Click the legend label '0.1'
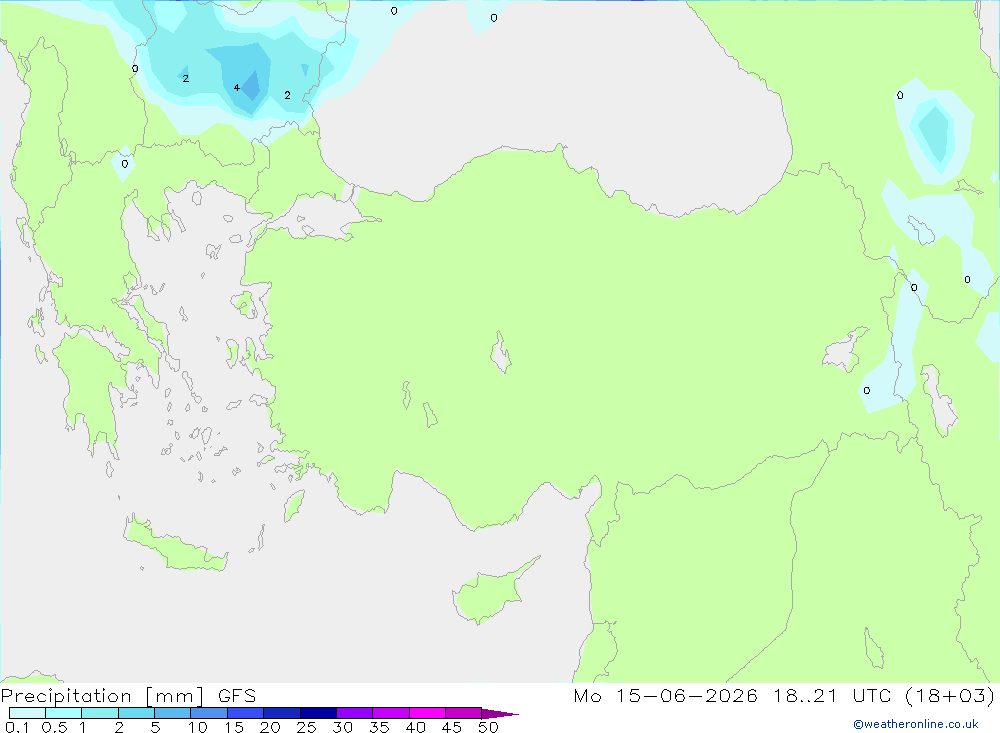Image resolution: width=1000 pixels, height=733 pixels. pyautogui.click(x=17, y=727)
